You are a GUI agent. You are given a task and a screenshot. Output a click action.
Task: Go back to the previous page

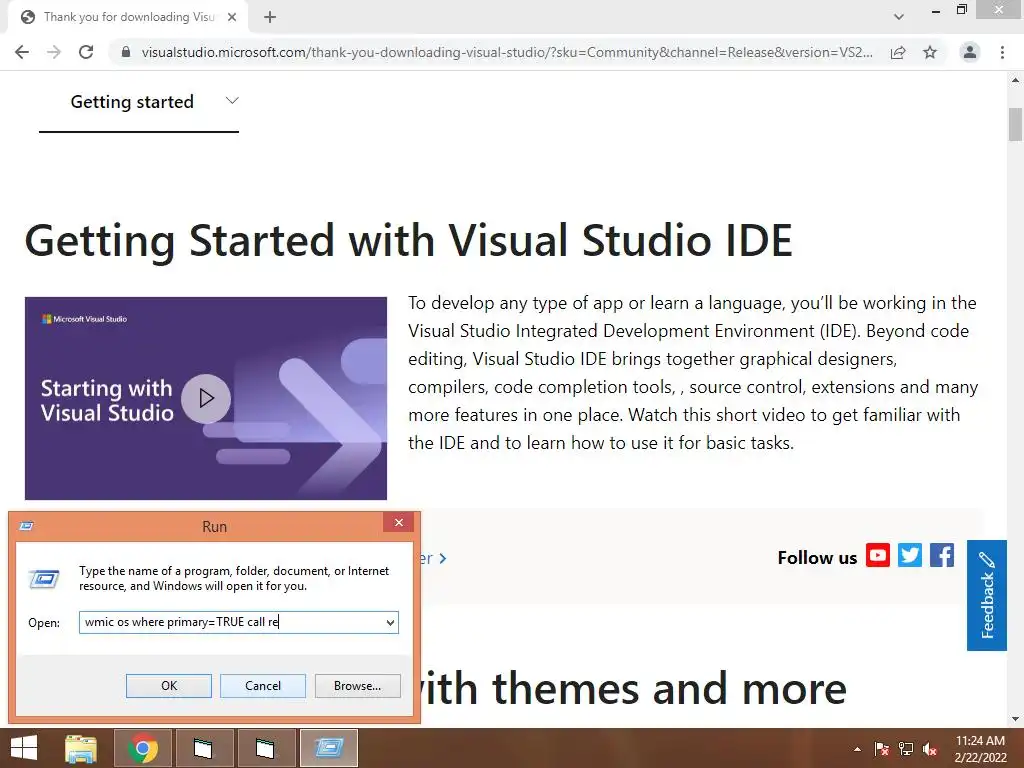(22, 52)
